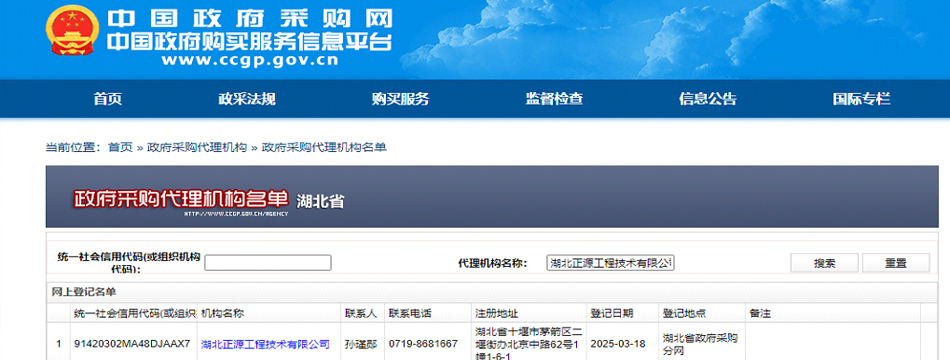
Task: Select the 湖北省十堰市茅箭区 registered address cell
Action: point(529,344)
